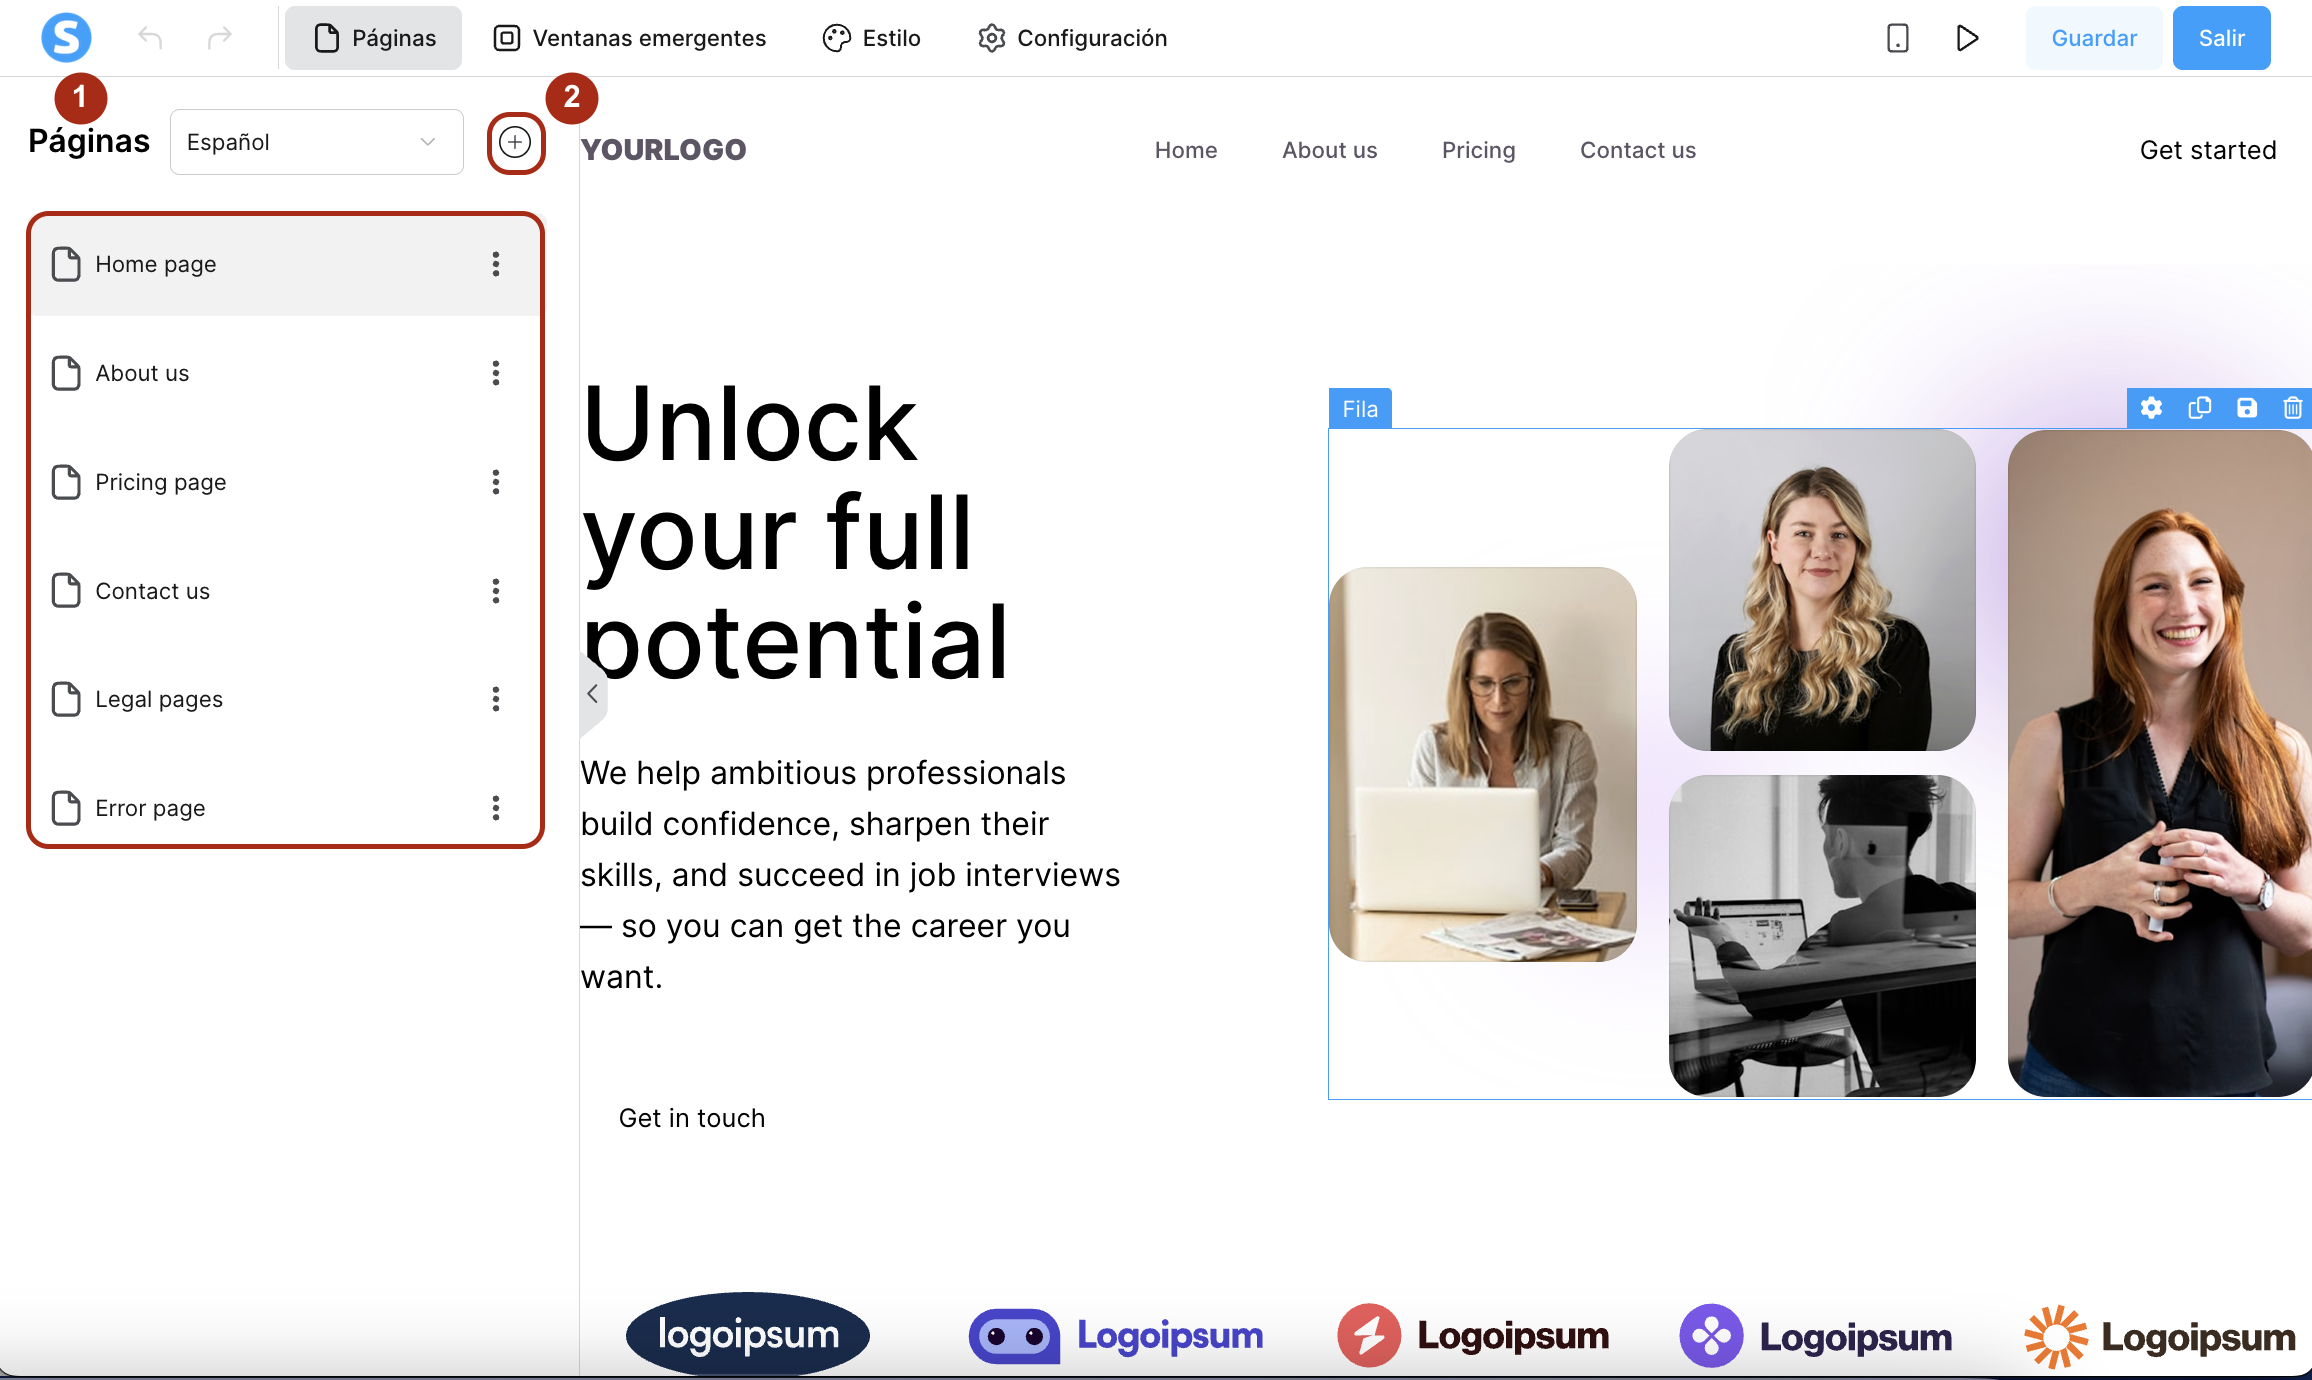
Task: Open options menu for Pricing page
Action: point(495,482)
